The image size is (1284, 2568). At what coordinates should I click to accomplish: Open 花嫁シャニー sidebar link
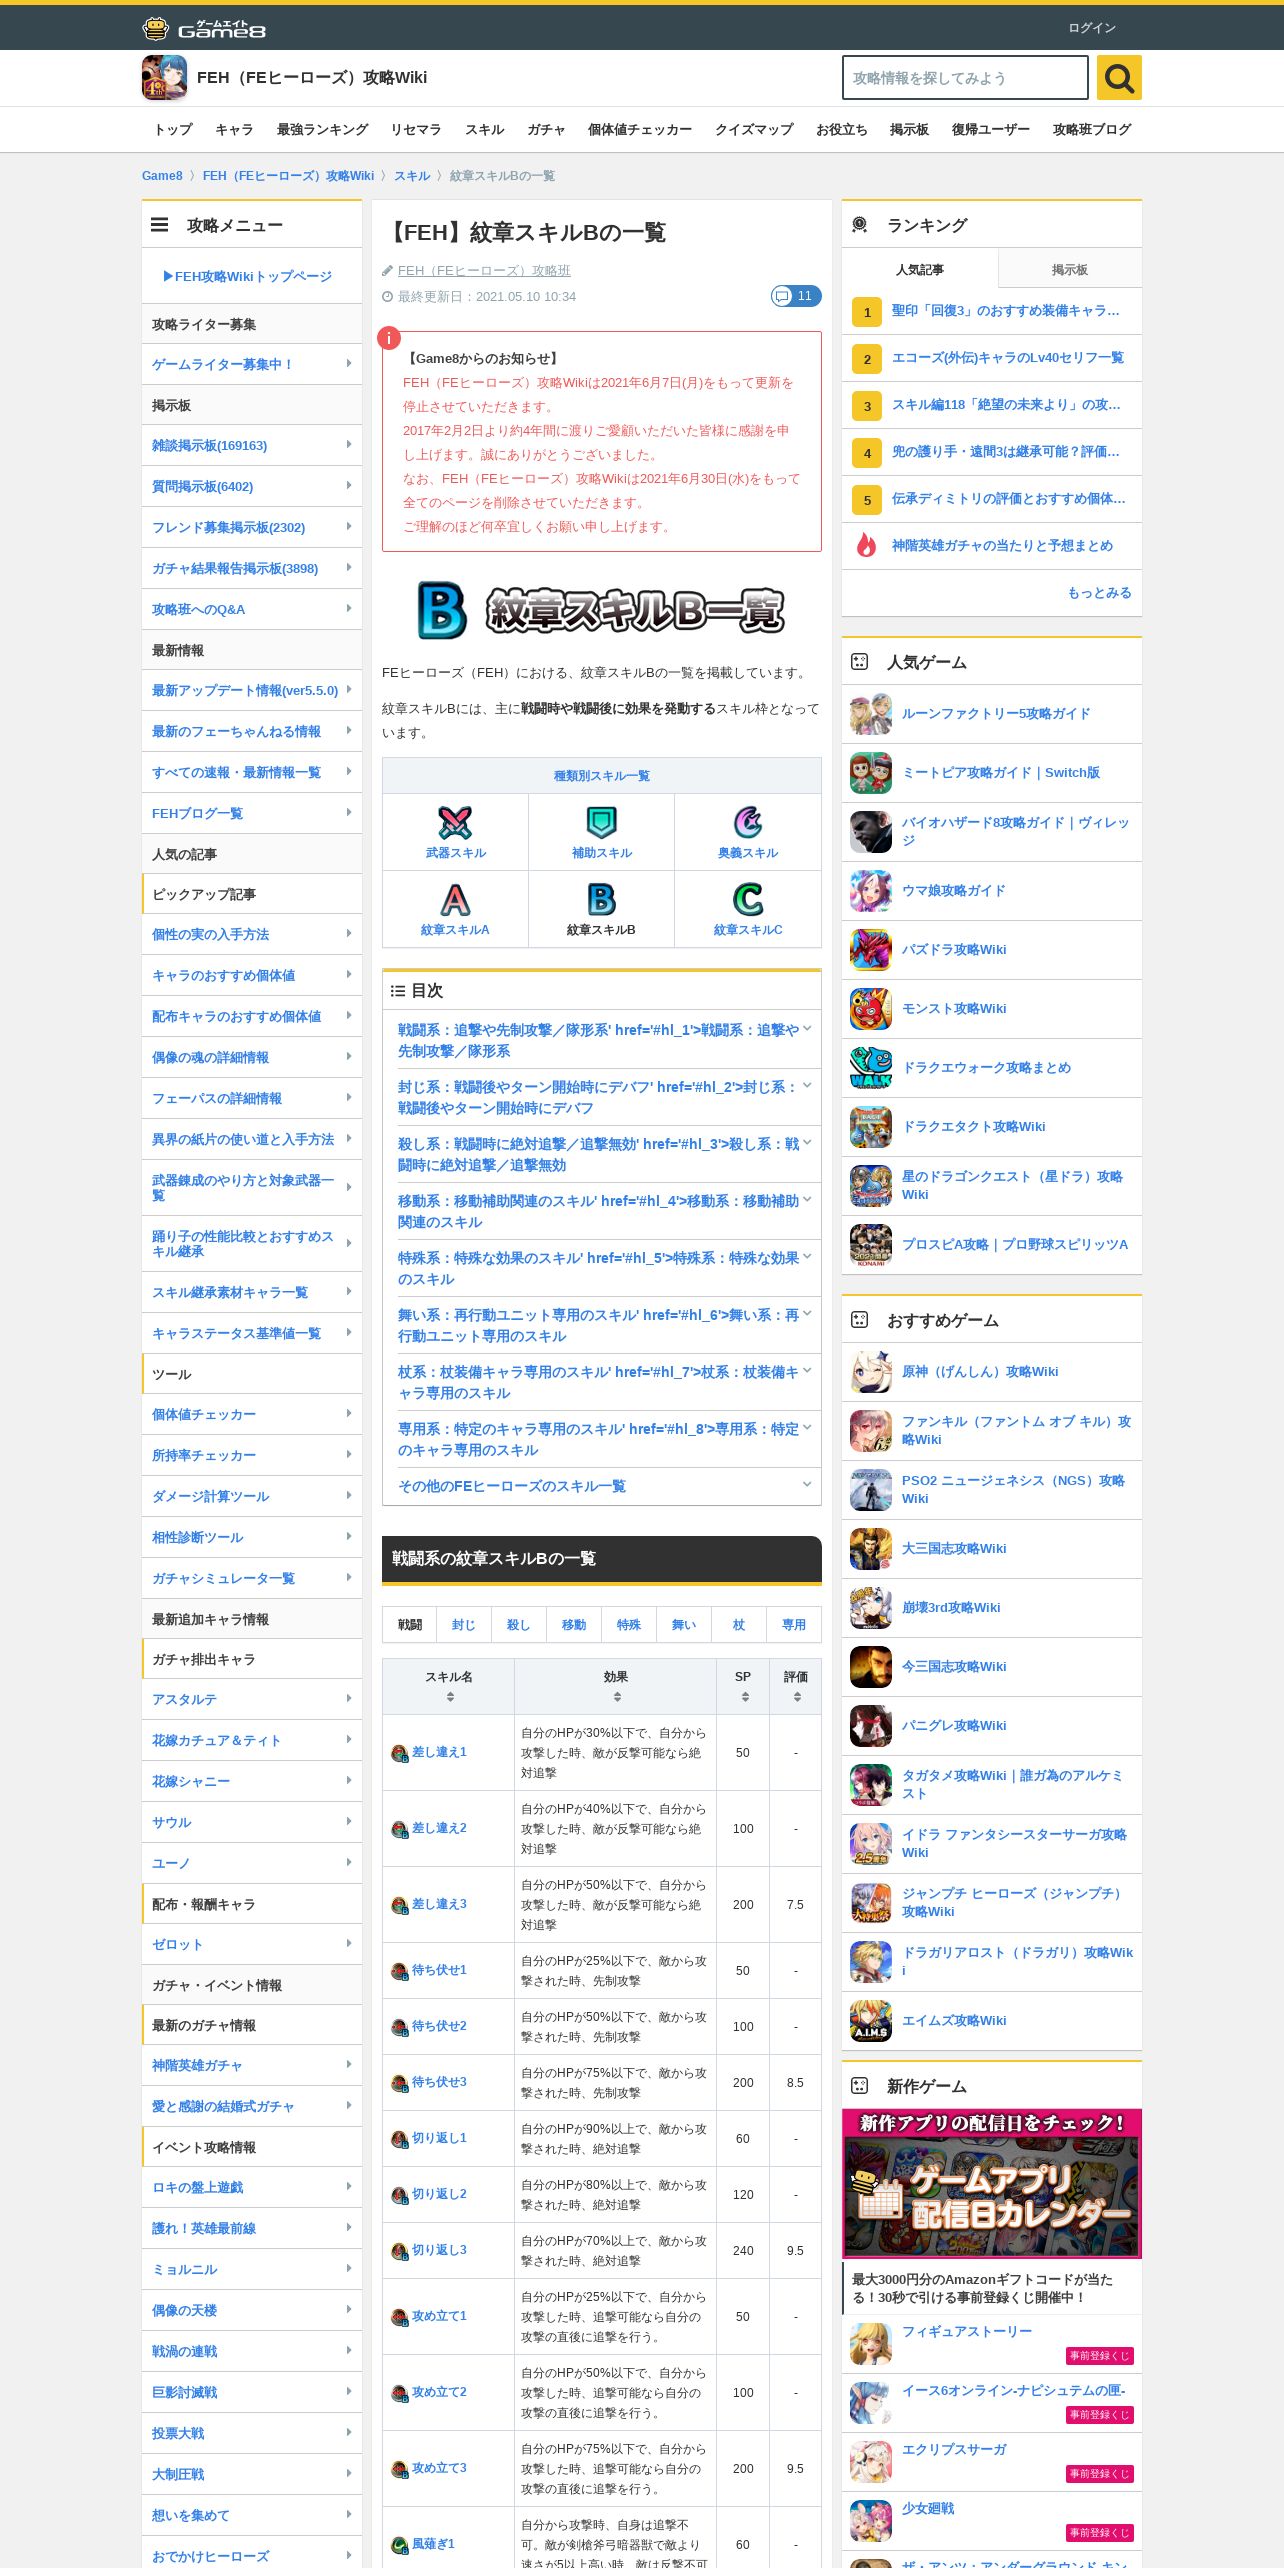point(252,1781)
